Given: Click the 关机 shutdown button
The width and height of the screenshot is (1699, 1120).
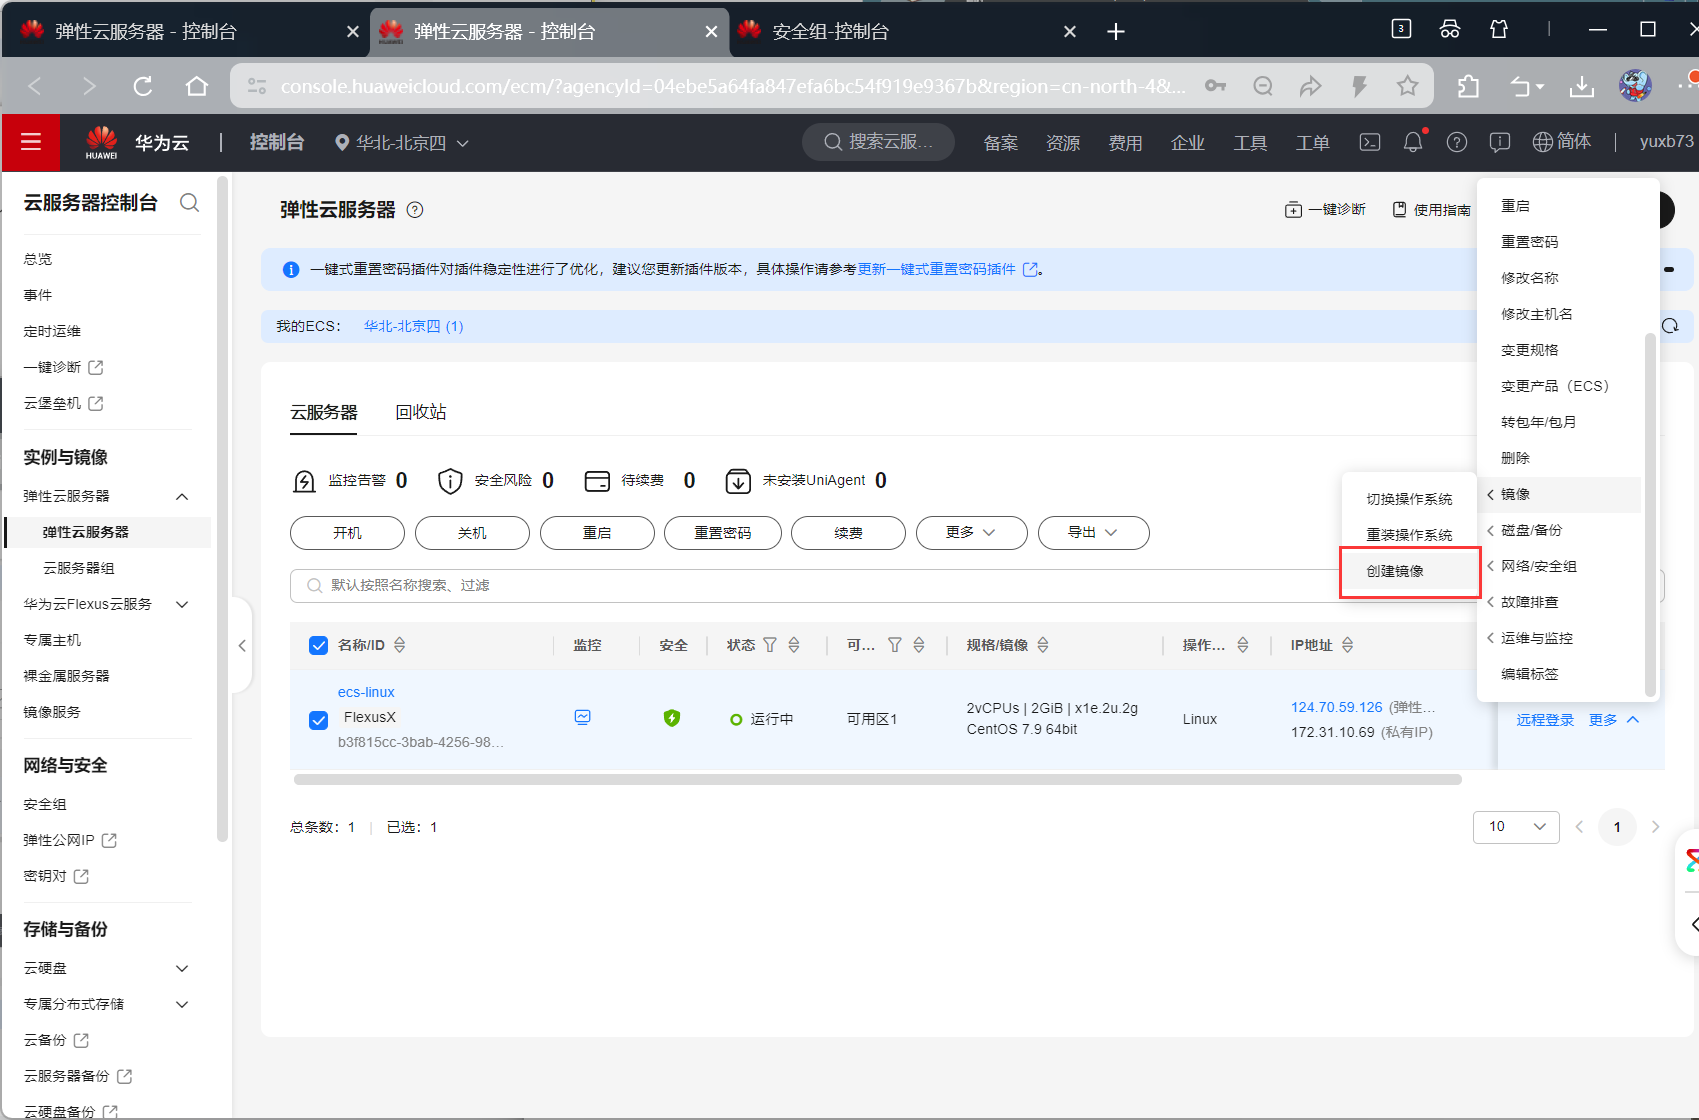Looking at the screenshot, I should click(472, 533).
